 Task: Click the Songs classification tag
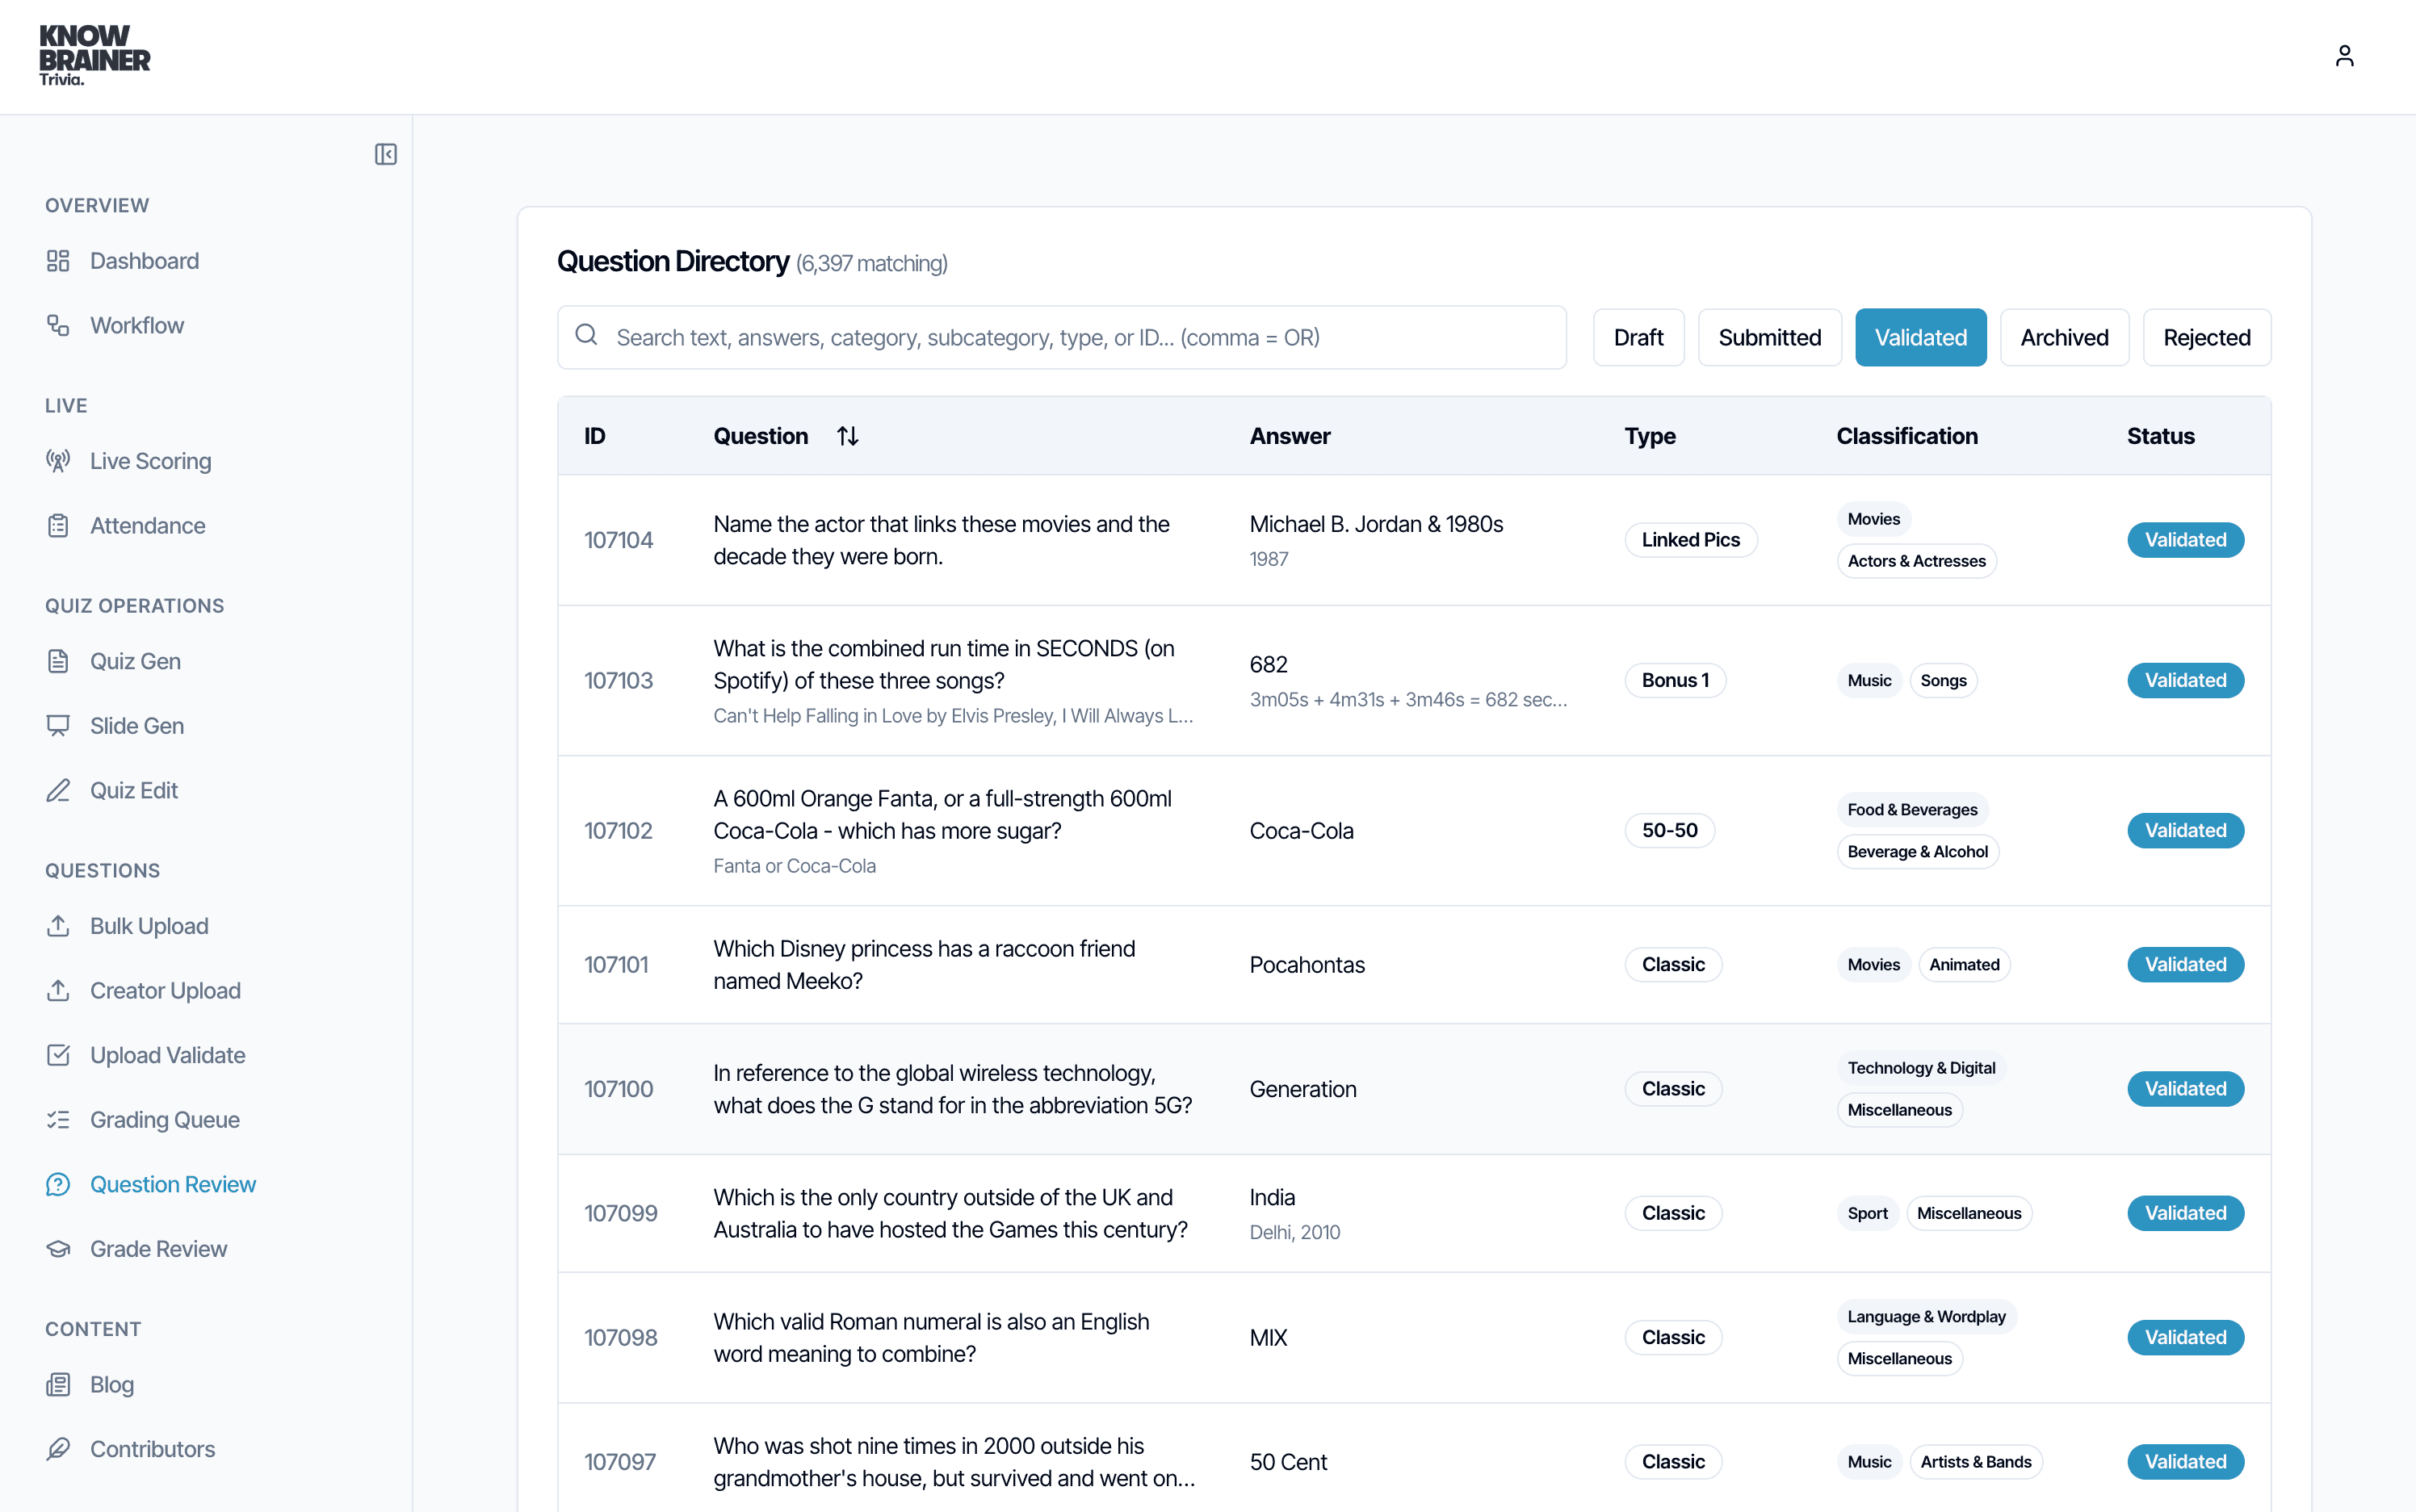click(1943, 680)
